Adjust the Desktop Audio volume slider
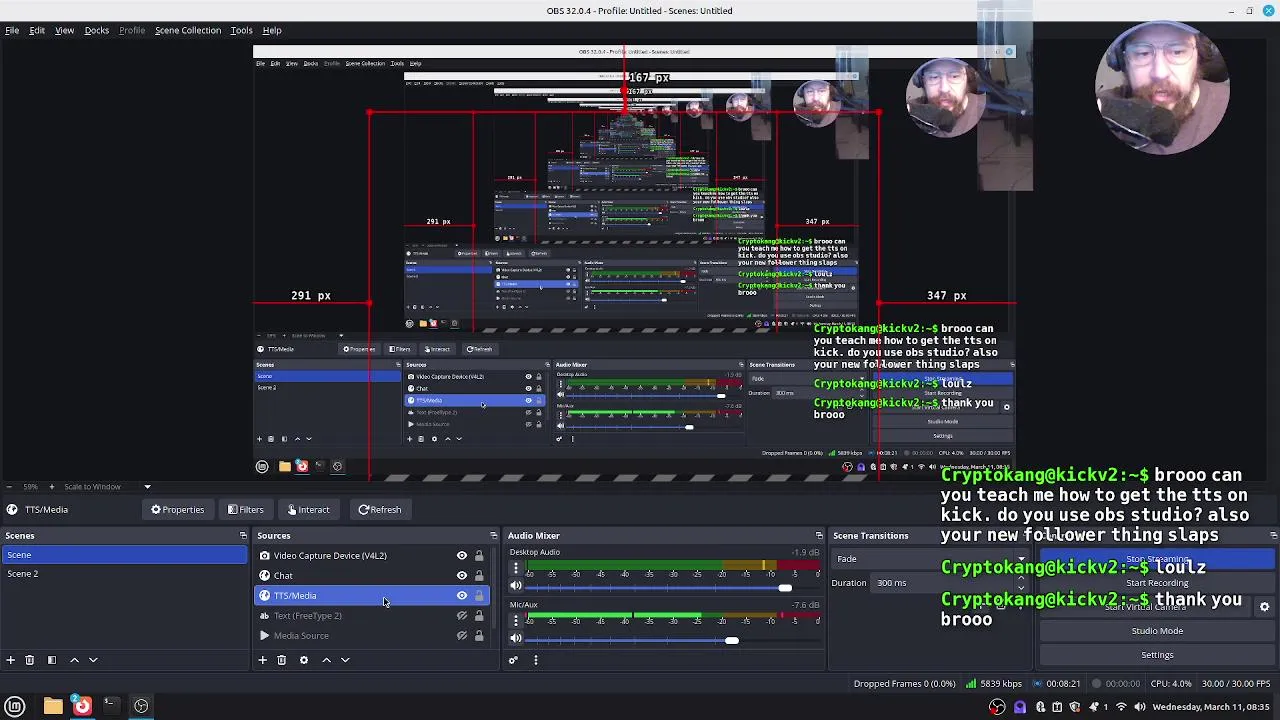Image resolution: width=1280 pixels, height=720 pixels. (785, 587)
